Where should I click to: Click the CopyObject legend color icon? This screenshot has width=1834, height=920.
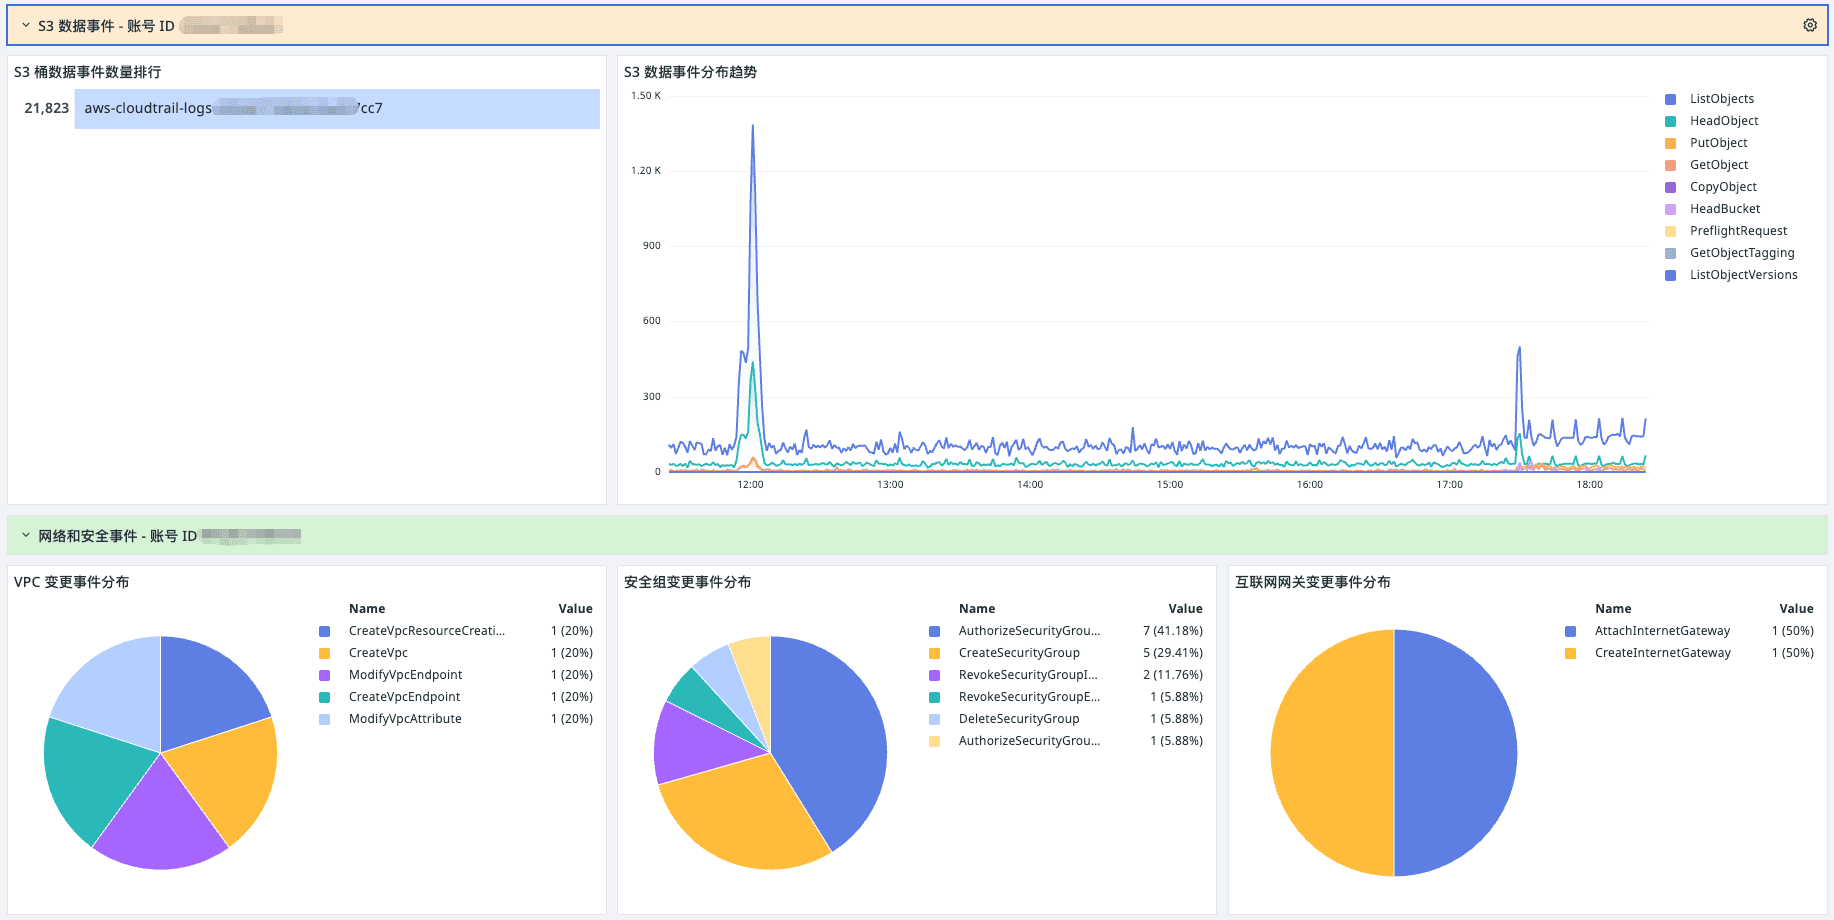1670,187
